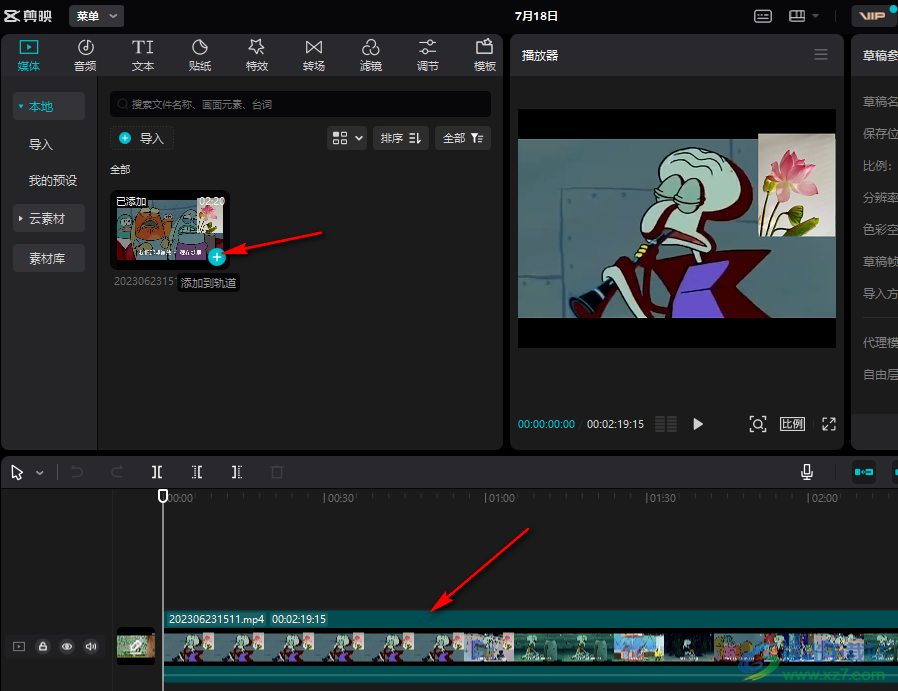The height and width of the screenshot is (691, 898).
Task: Click the timeline playhead marker
Action: 163,496
